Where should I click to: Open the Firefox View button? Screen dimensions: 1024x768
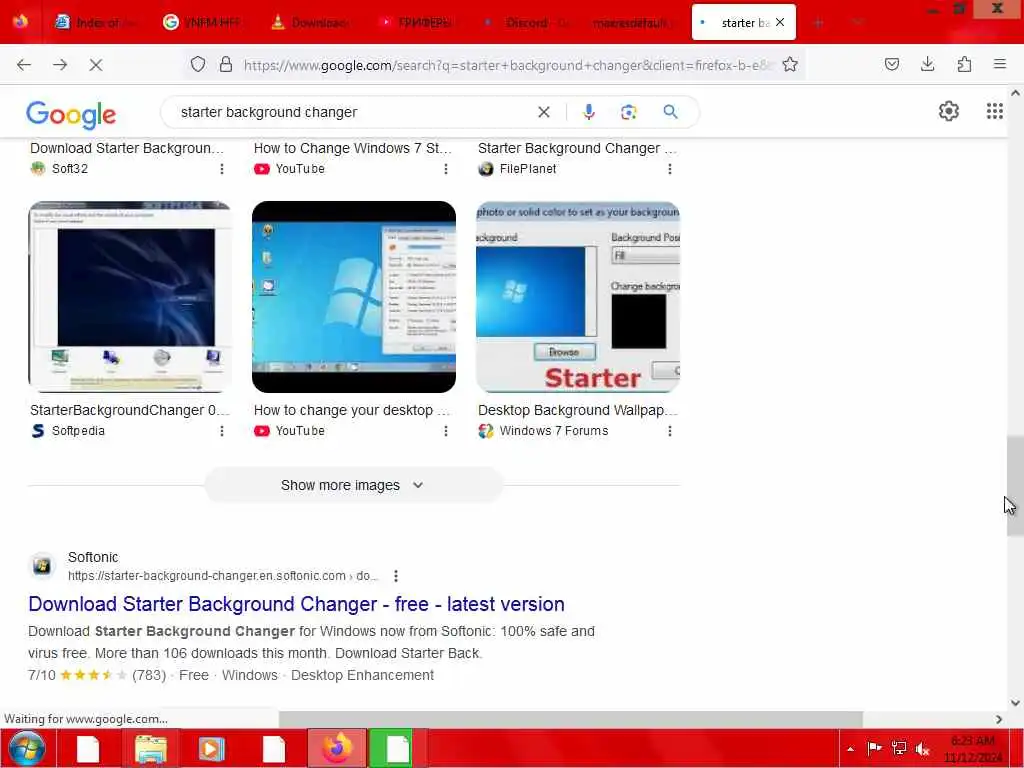pyautogui.click(x=20, y=22)
